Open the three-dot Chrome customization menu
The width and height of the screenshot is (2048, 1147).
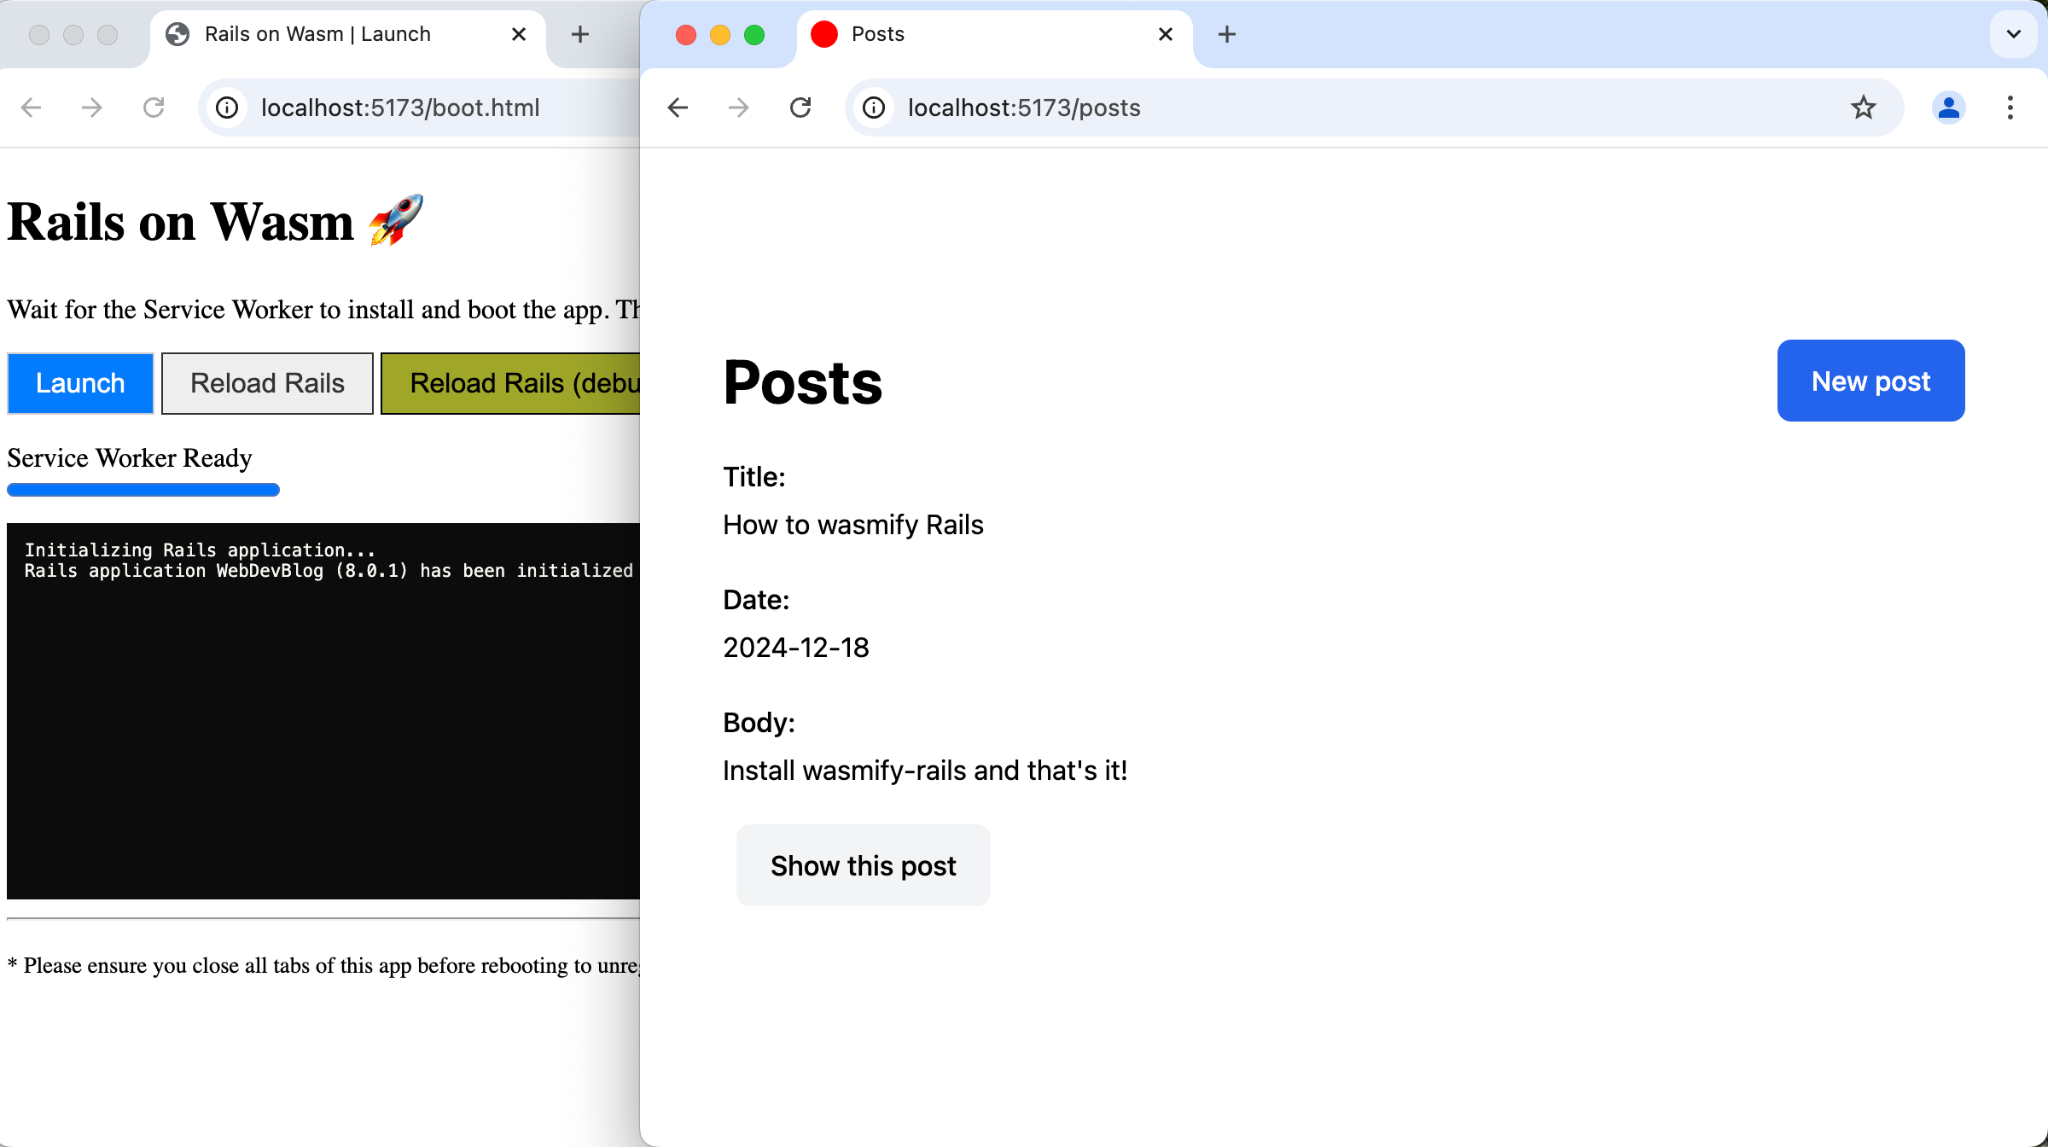coord(2009,107)
